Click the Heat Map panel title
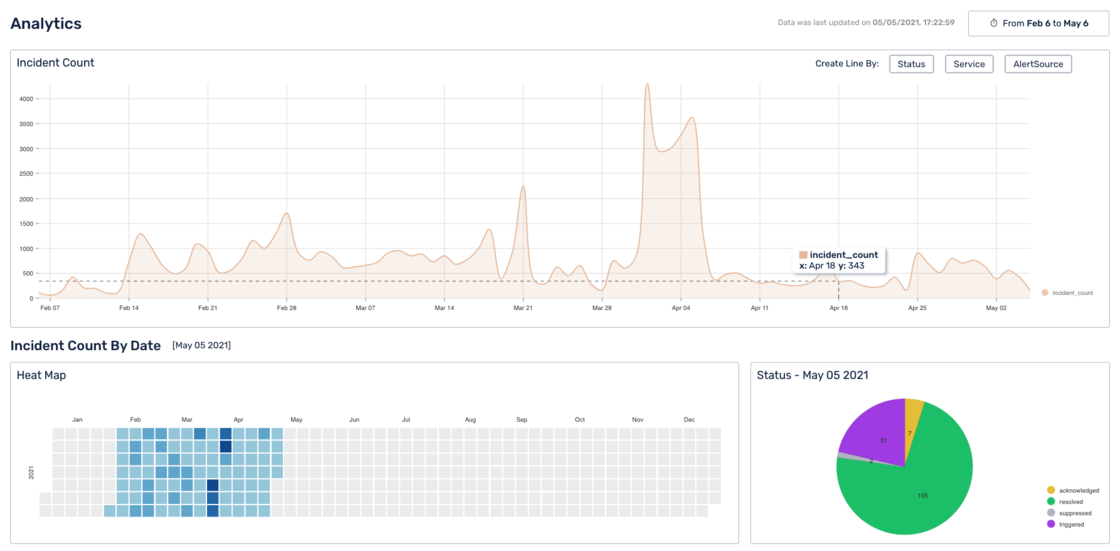The image size is (1120, 551). tap(41, 375)
